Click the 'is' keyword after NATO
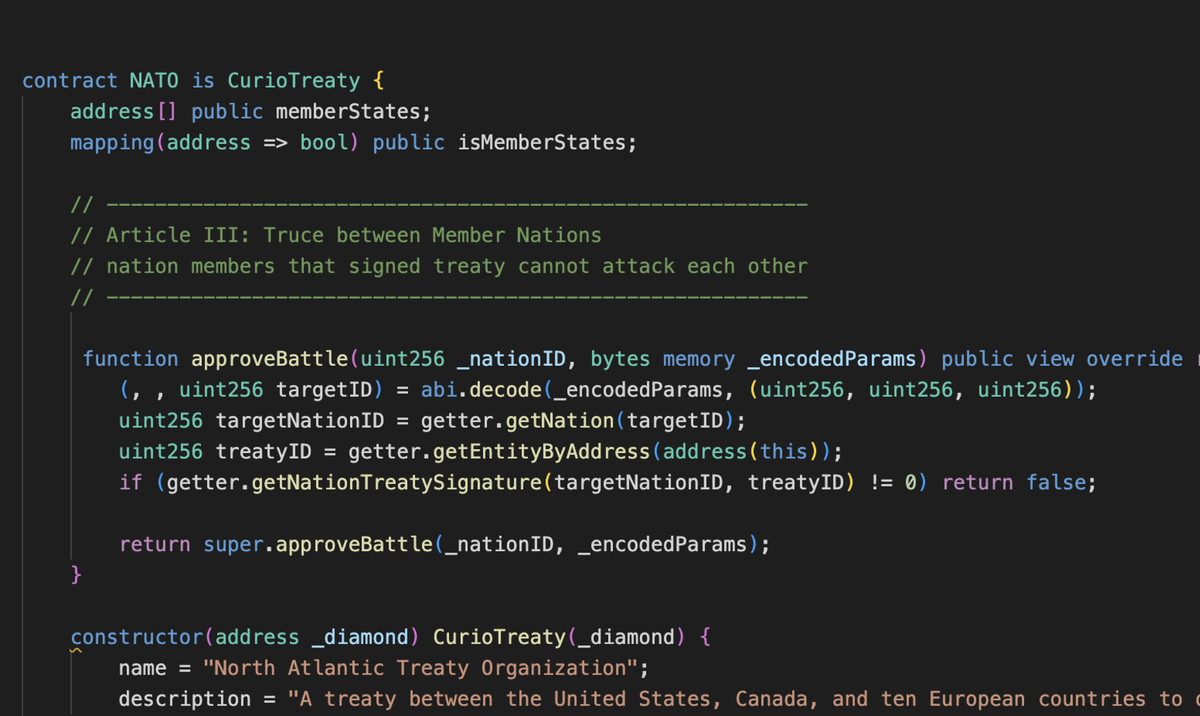 tap(203, 80)
